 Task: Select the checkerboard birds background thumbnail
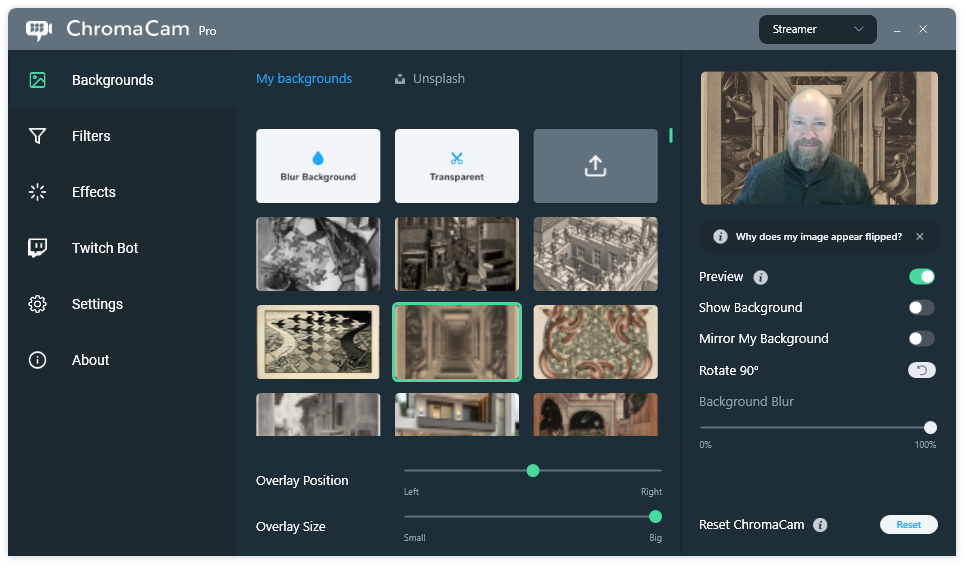[x=318, y=342]
